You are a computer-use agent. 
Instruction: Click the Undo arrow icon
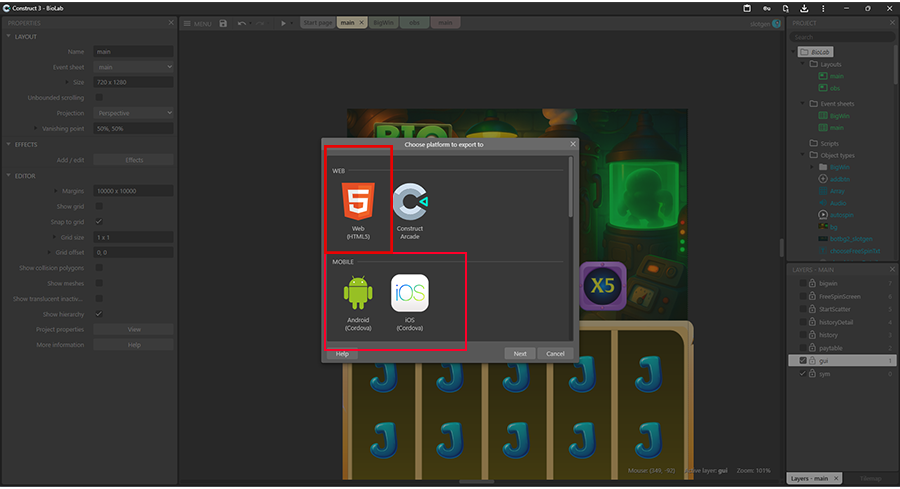[242, 23]
